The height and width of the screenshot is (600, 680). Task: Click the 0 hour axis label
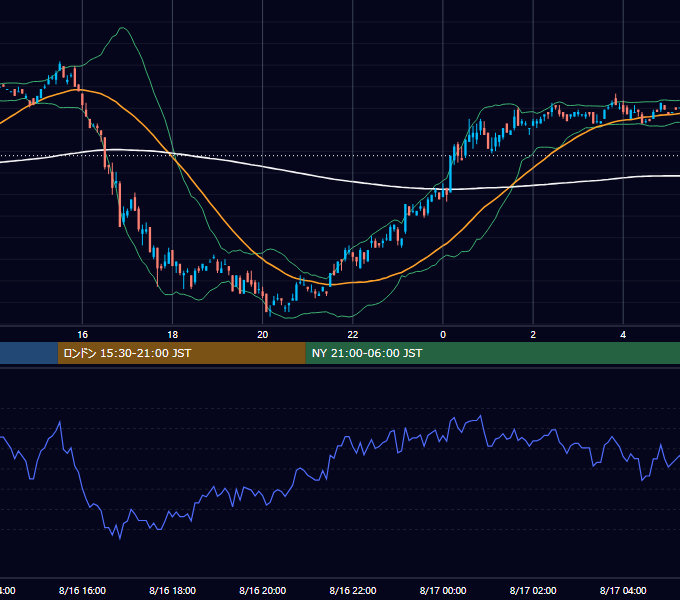(x=443, y=335)
